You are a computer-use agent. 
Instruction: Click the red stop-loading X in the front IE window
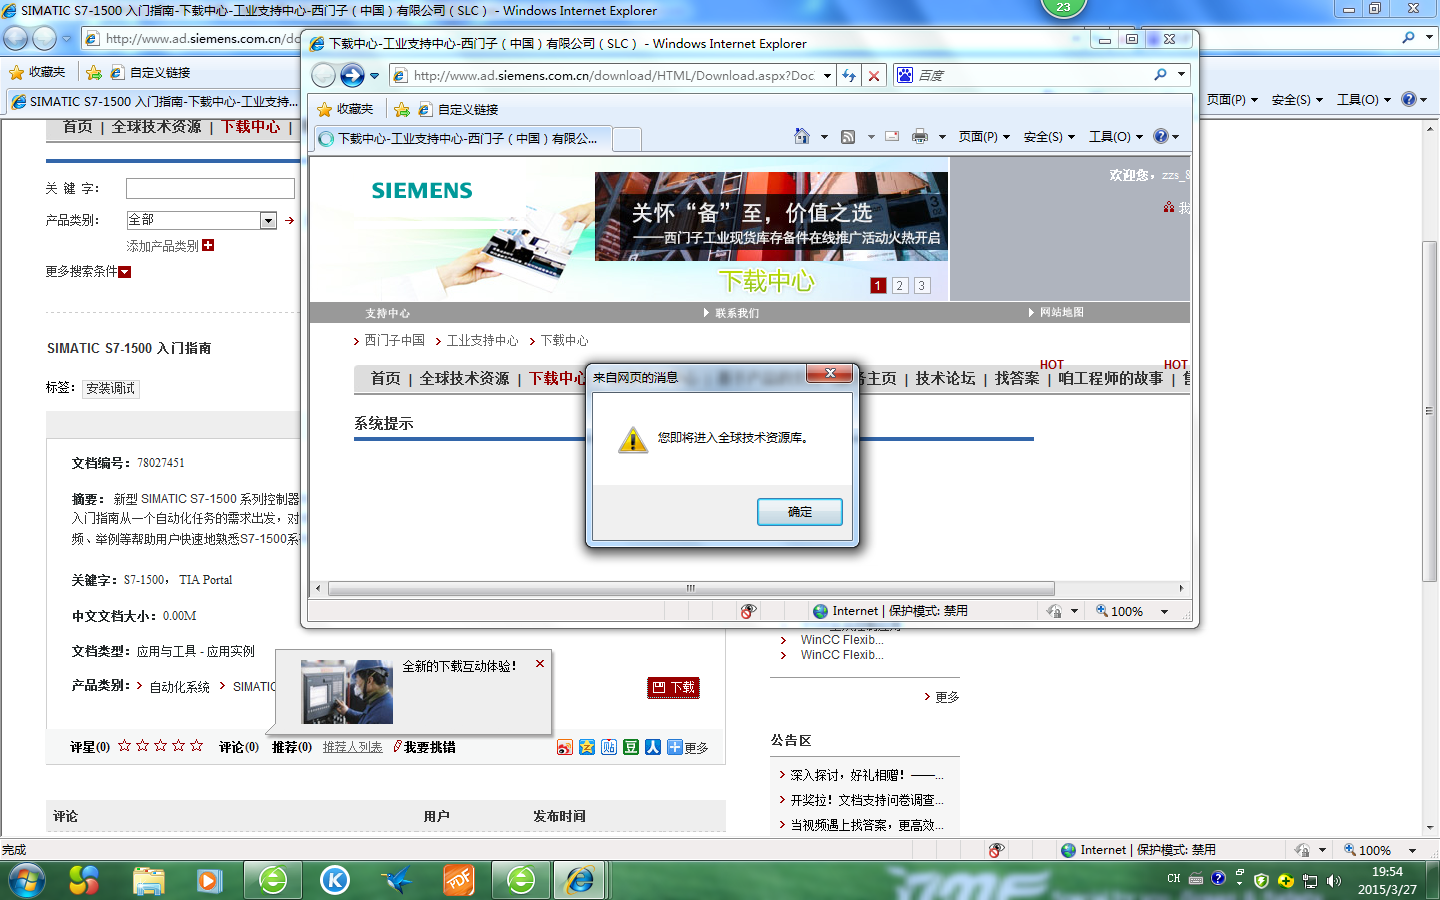874,76
